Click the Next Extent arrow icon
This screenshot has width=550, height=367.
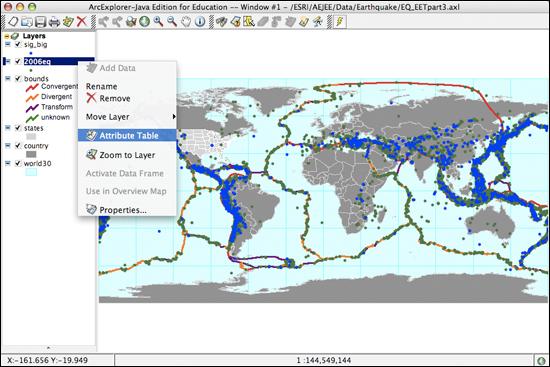tap(117, 22)
